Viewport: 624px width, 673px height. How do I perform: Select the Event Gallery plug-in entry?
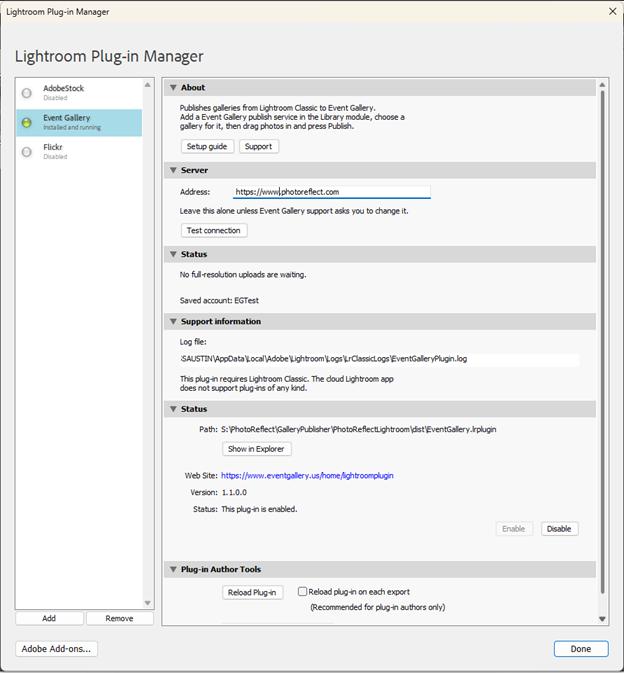coord(79,123)
